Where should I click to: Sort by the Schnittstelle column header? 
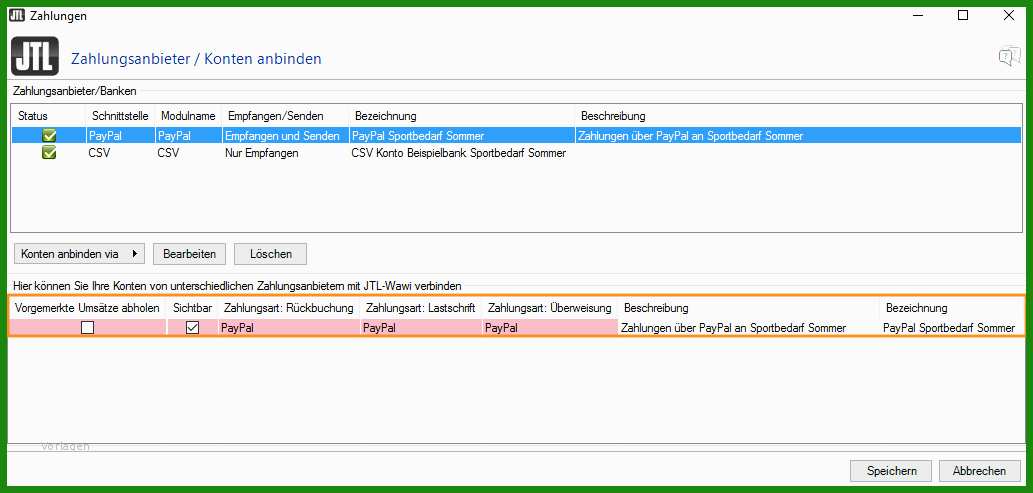pyautogui.click(x=121, y=116)
